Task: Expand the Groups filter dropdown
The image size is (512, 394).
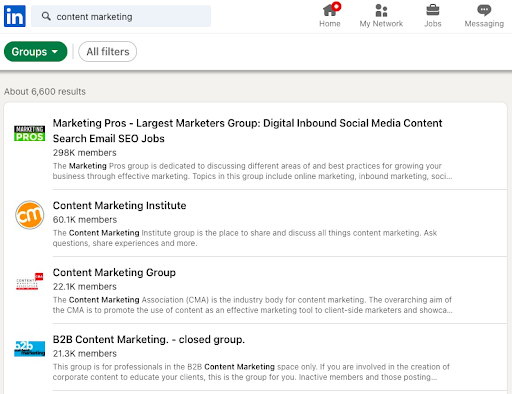Action: tap(35, 52)
